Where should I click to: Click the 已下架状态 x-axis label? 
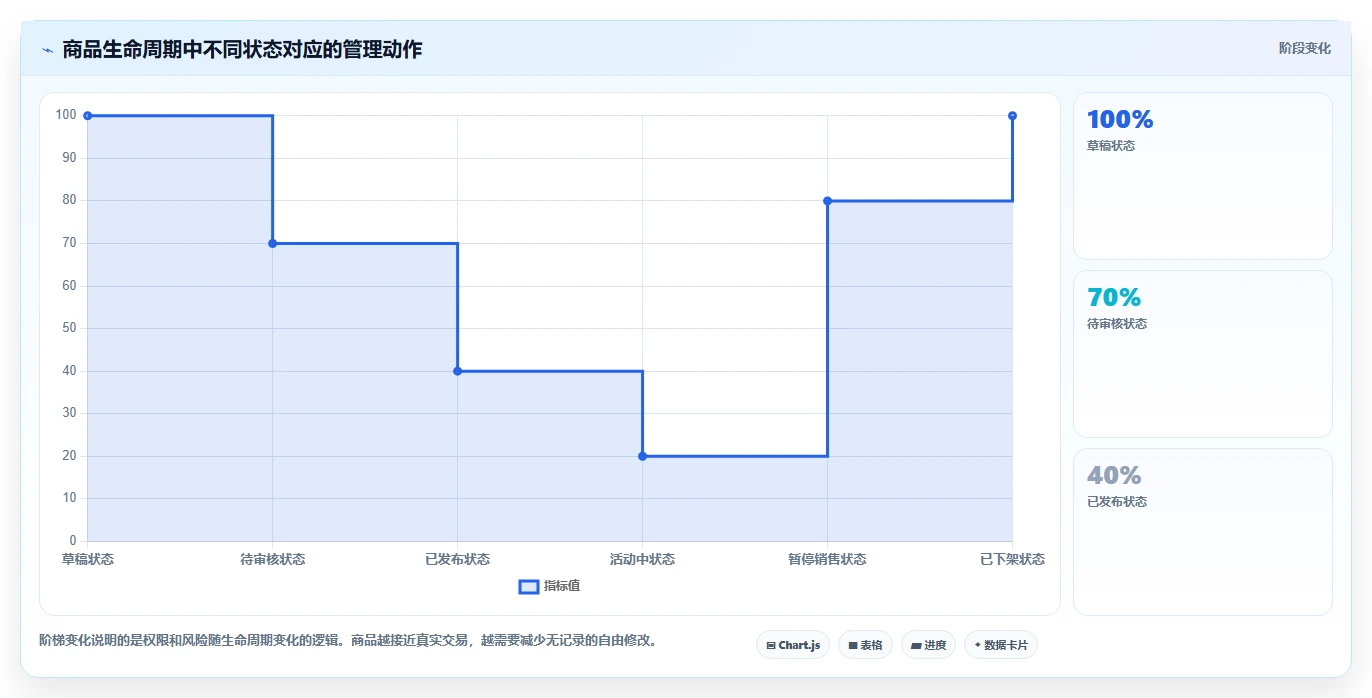1012,559
